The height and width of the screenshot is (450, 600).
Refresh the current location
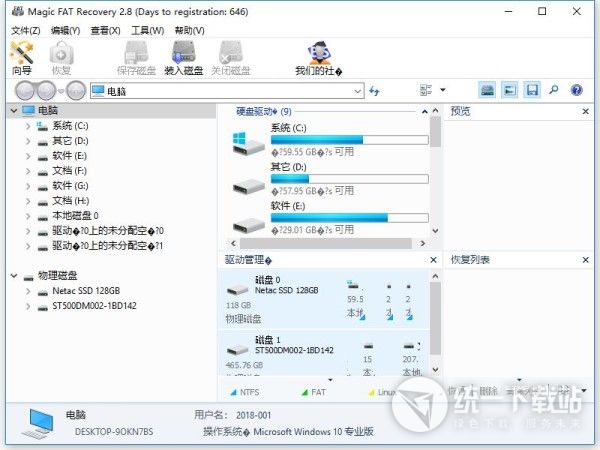click(x=374, y=91)
